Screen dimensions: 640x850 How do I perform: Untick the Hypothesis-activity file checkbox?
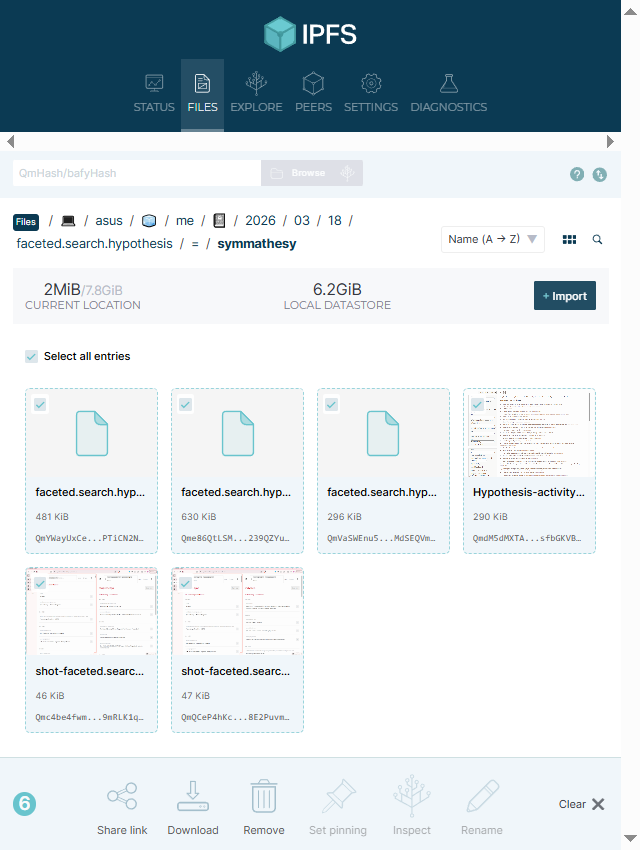click(x=478, y=404)
